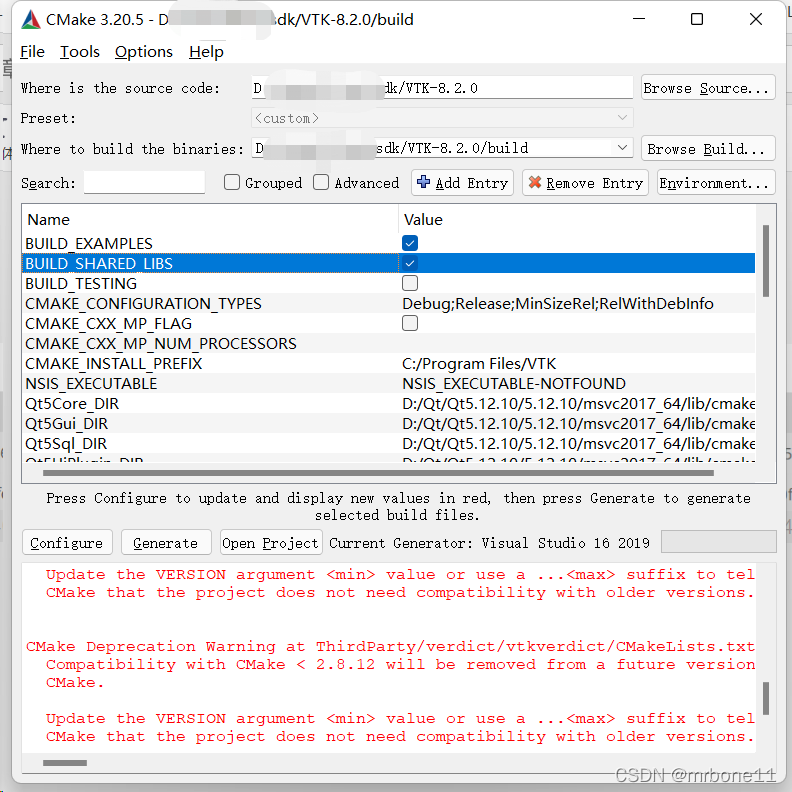Uncheck the BUILD_EXAMPLES checkbox
The image size is (792, 792).
(410, 243)
